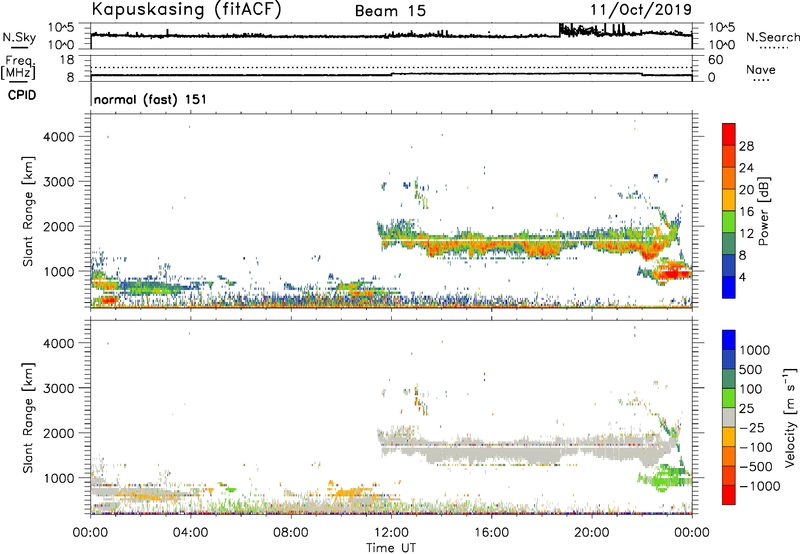800x554 pixels.
Task: Click the orange power band near 1500 km at 16:00
Action: (491, 247)
